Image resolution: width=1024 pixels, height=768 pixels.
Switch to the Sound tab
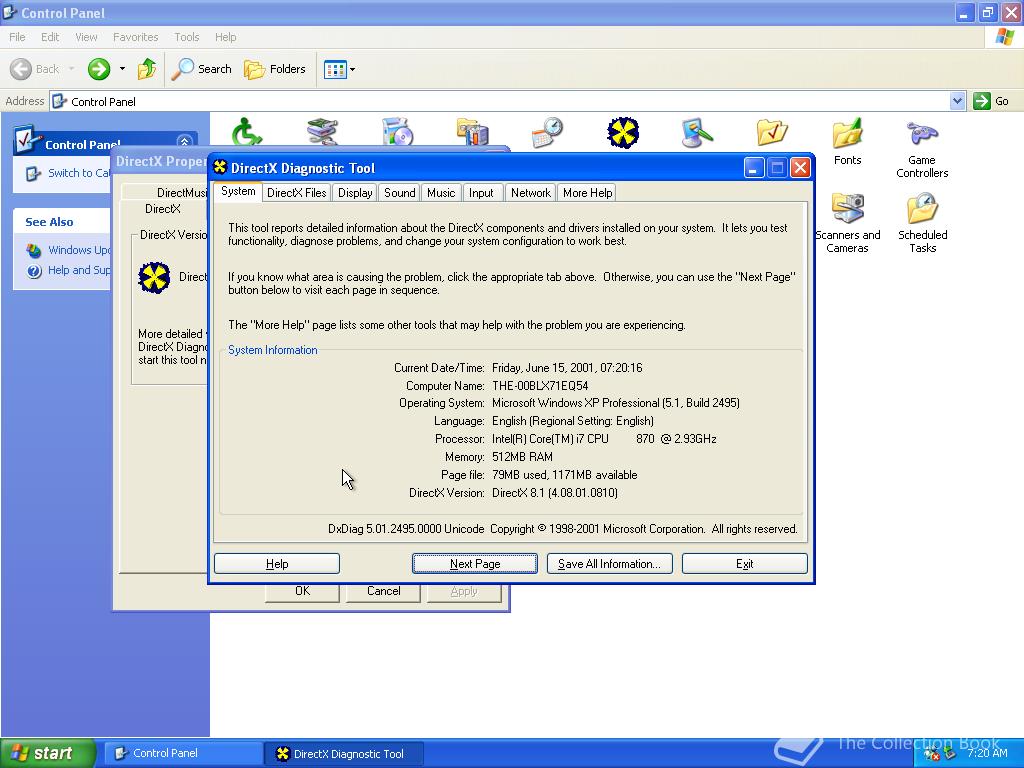pyautogui.click(x=400, y=193)
